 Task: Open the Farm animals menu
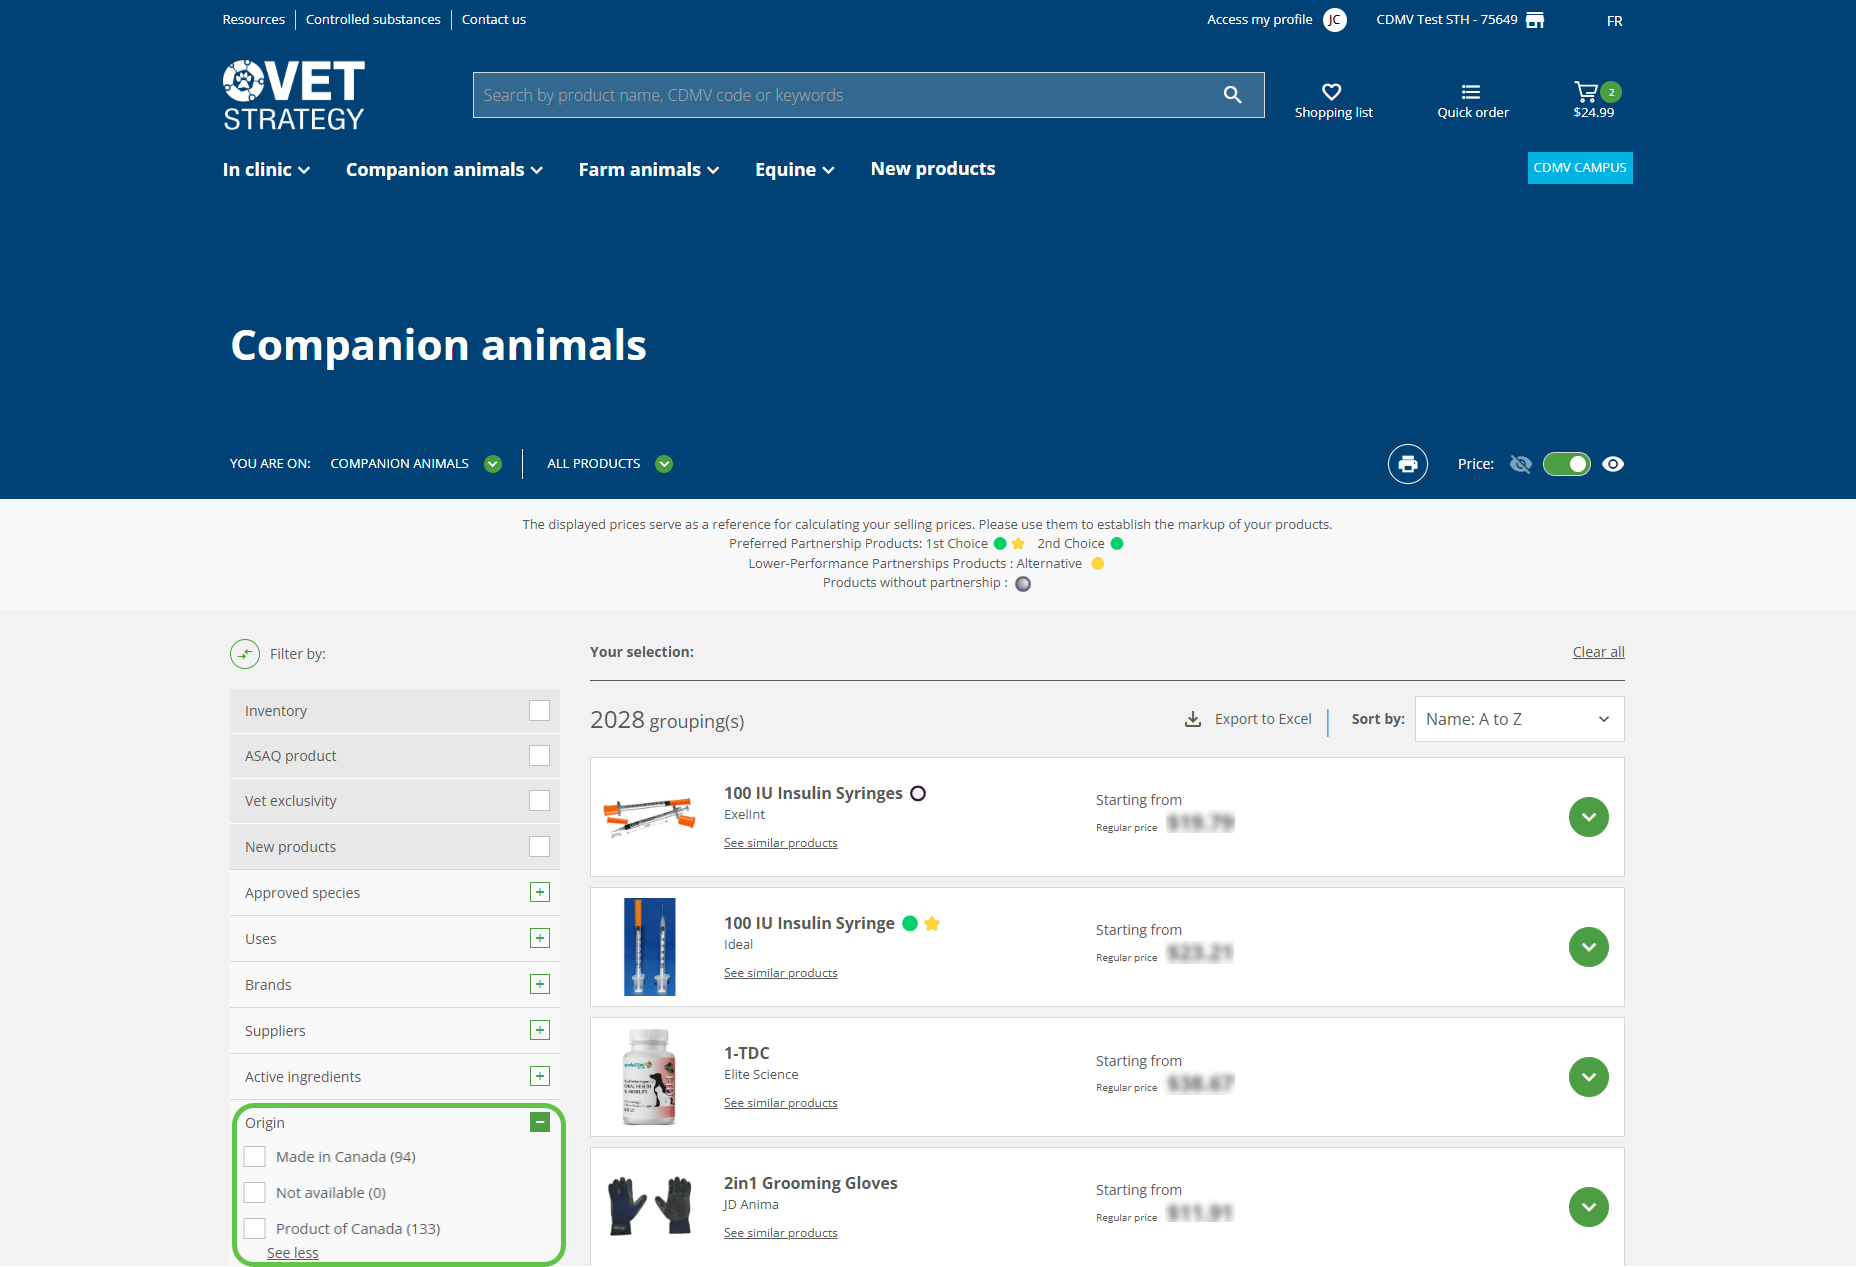[x=649, y=170]
